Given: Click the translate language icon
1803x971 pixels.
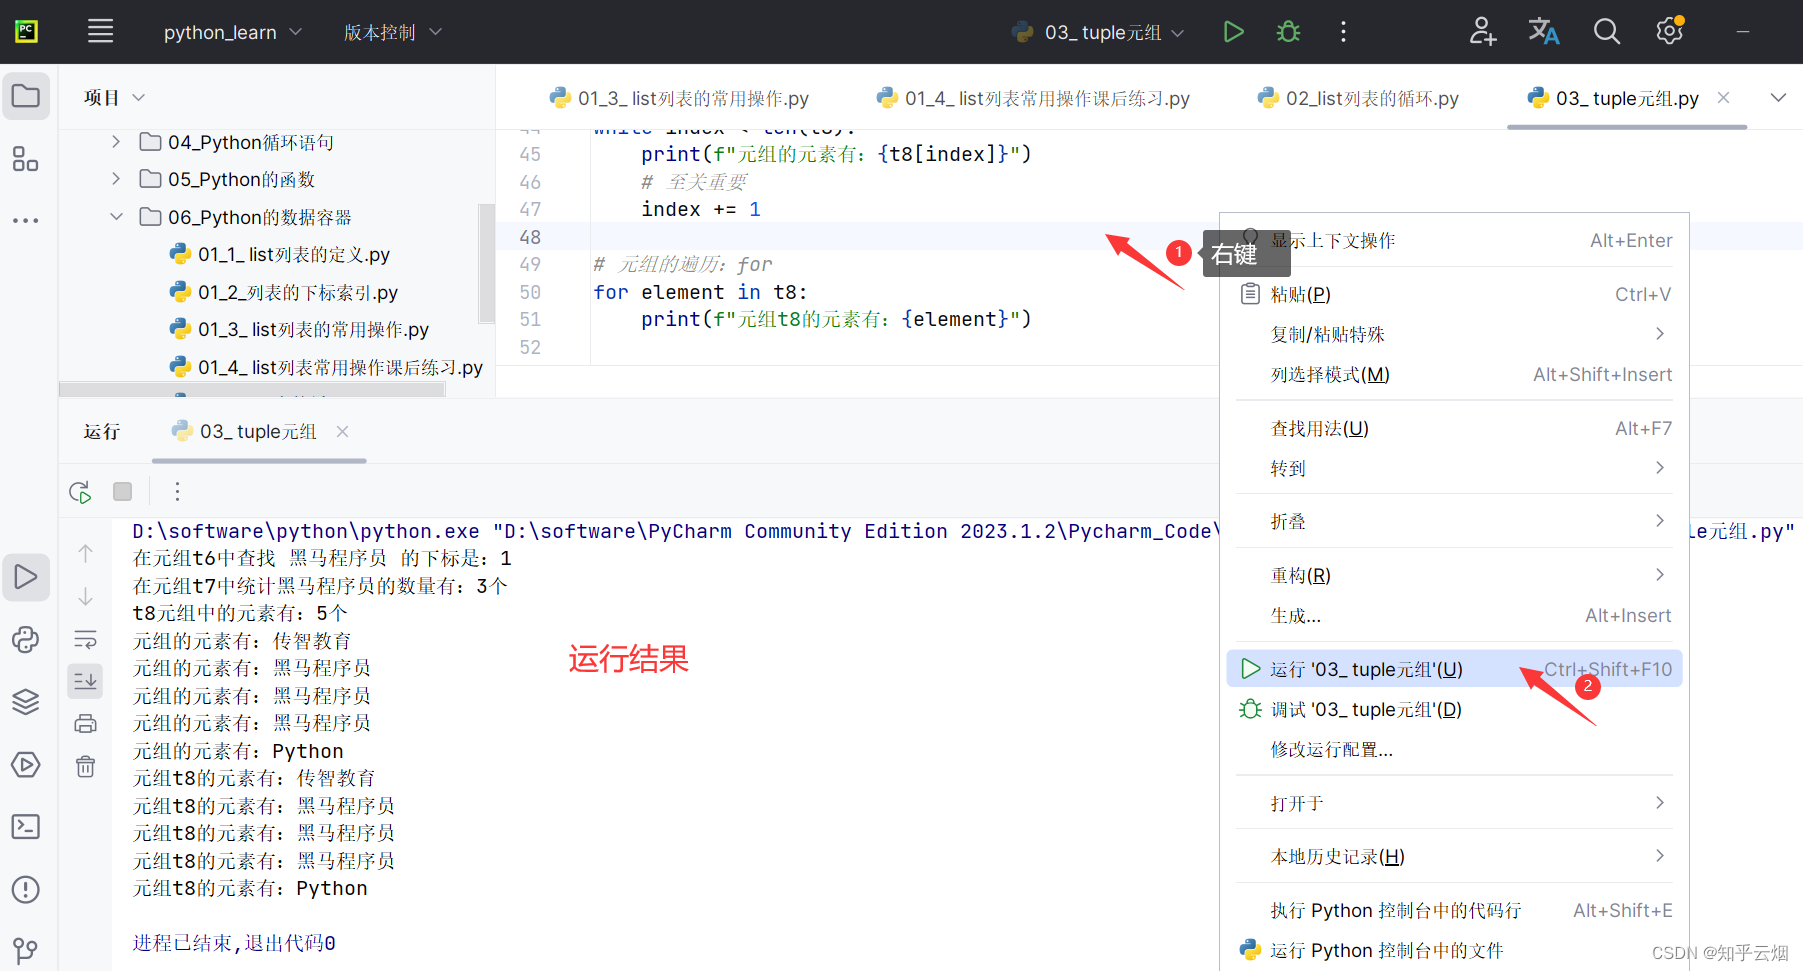Looking at the screenshot, I should click(1544, 32).
